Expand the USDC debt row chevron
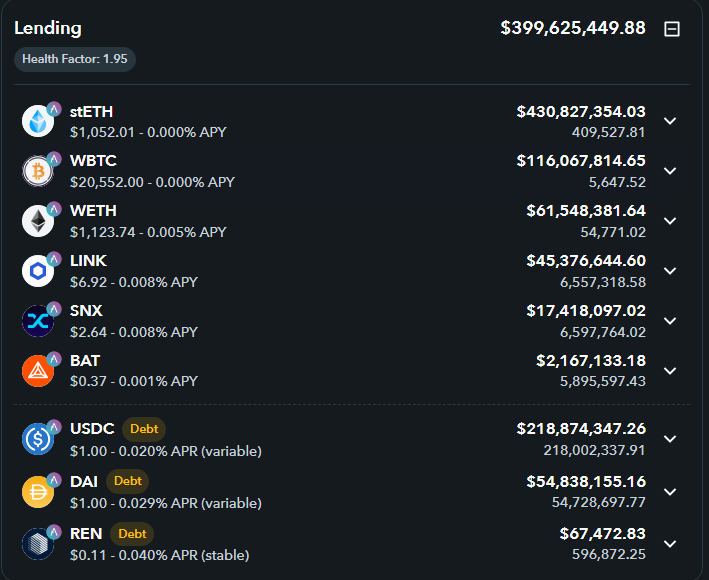709x580 pixels. pos(670,439)
